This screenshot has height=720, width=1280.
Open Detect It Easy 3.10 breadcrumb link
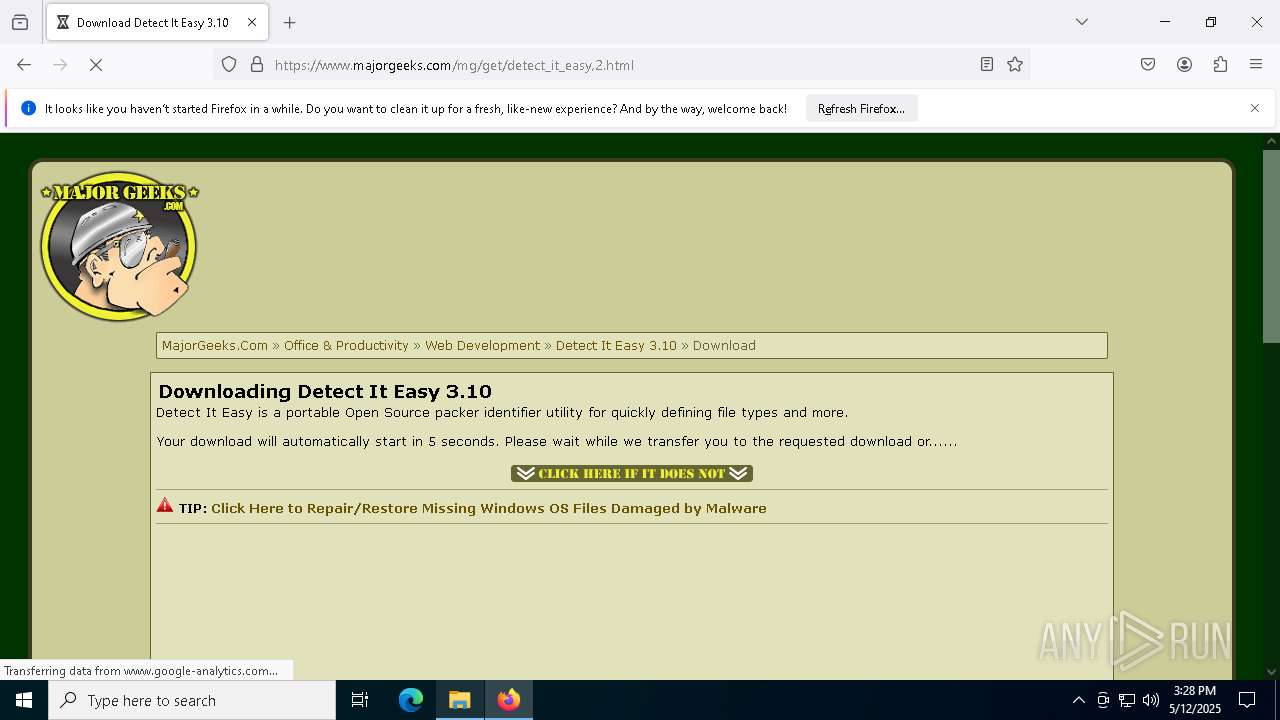[616, 345]
